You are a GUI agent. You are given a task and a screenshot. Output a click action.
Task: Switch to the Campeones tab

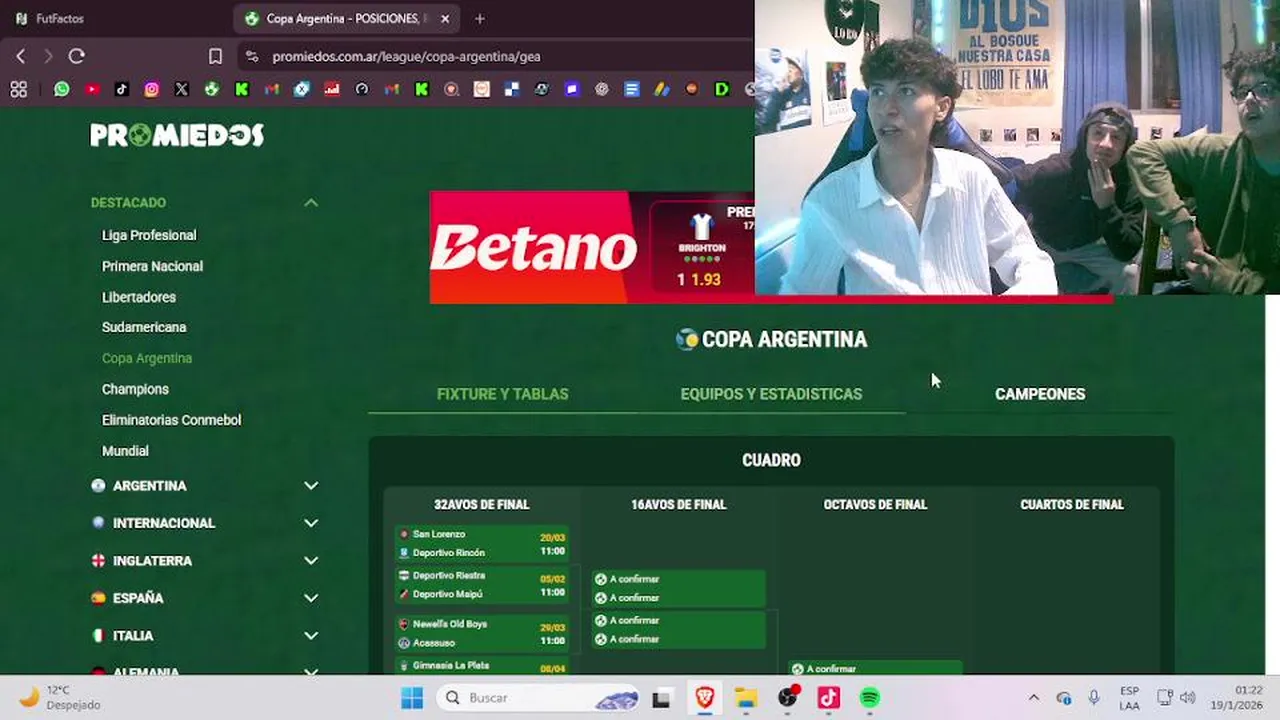(1040, 394)
